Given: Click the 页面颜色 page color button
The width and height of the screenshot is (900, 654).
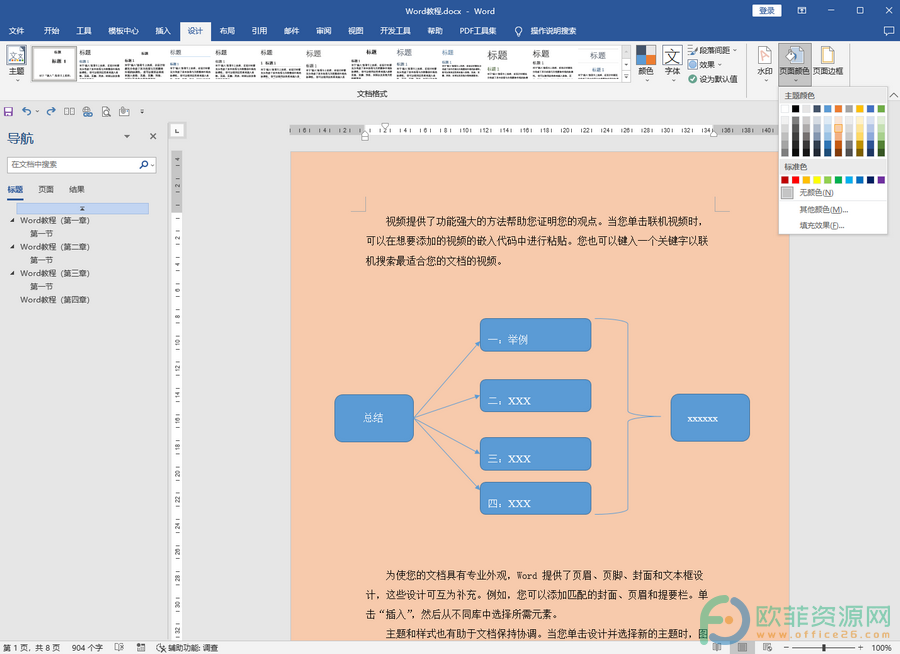Looking at the screenshot, I should point(794,63).
